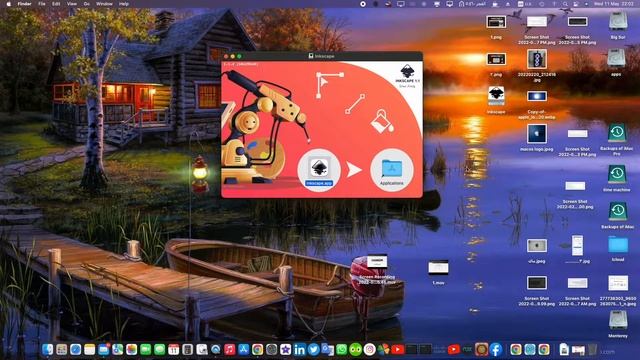Click the screen recording indicator in menu bar
This screenshot has width=640, height=360.
coord(363,4)
